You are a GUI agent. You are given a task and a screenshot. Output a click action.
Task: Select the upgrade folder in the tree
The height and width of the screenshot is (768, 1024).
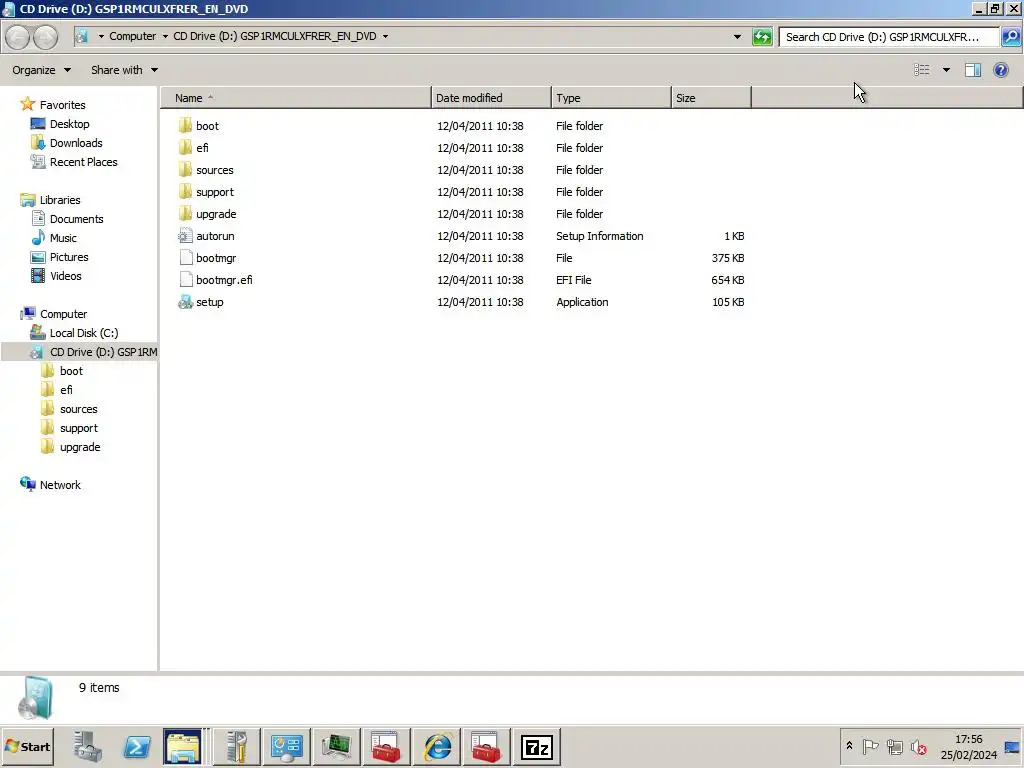(80, 447)
